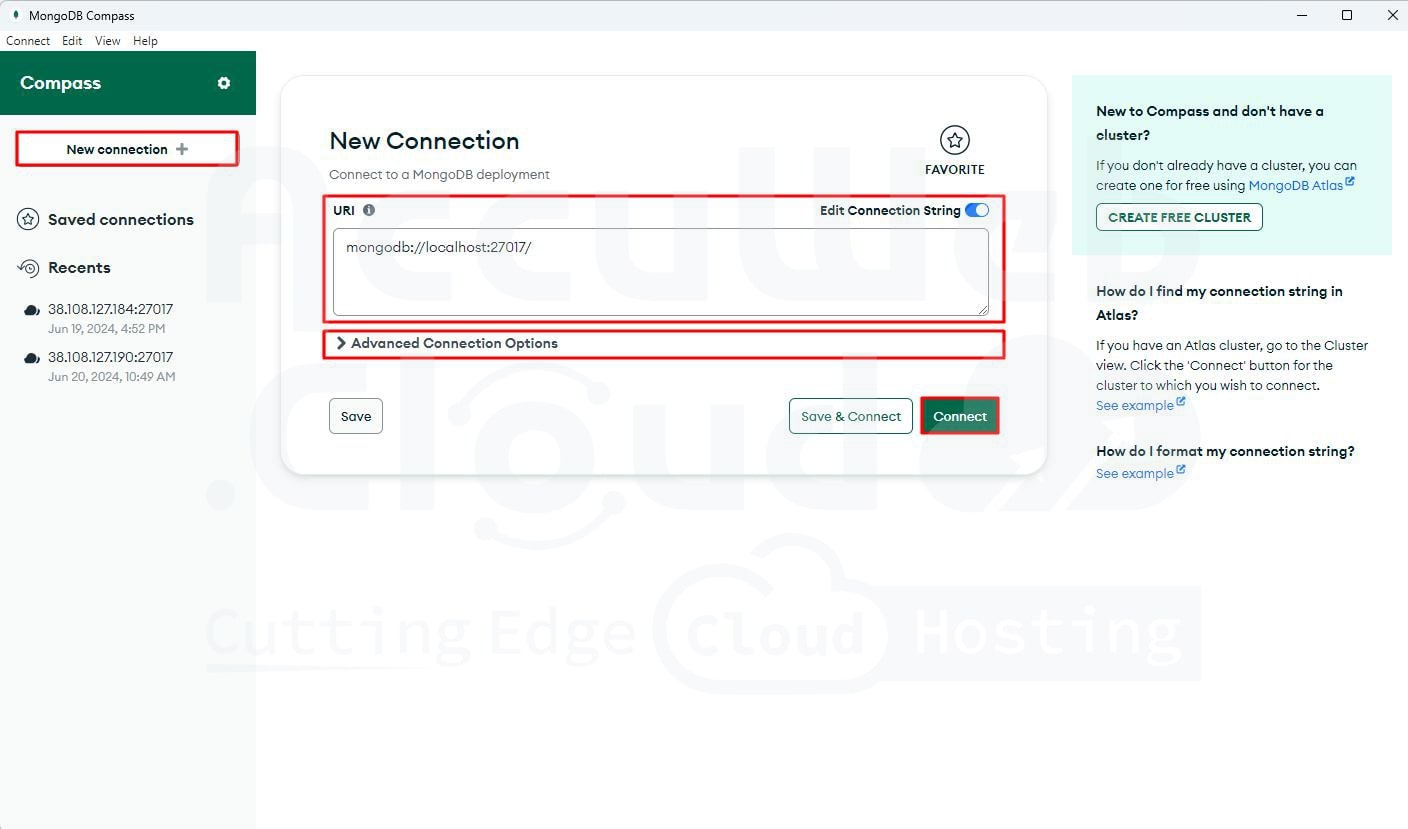Click the Compass sidebar title
This screenshot has height=829, width=1408.
tap(61, 83)
